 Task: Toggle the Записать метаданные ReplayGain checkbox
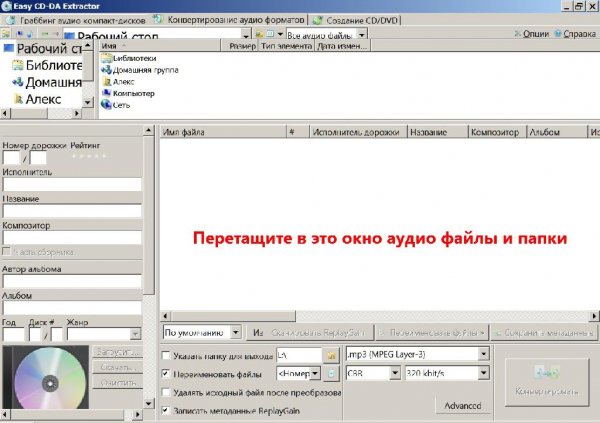click(166, 410)
